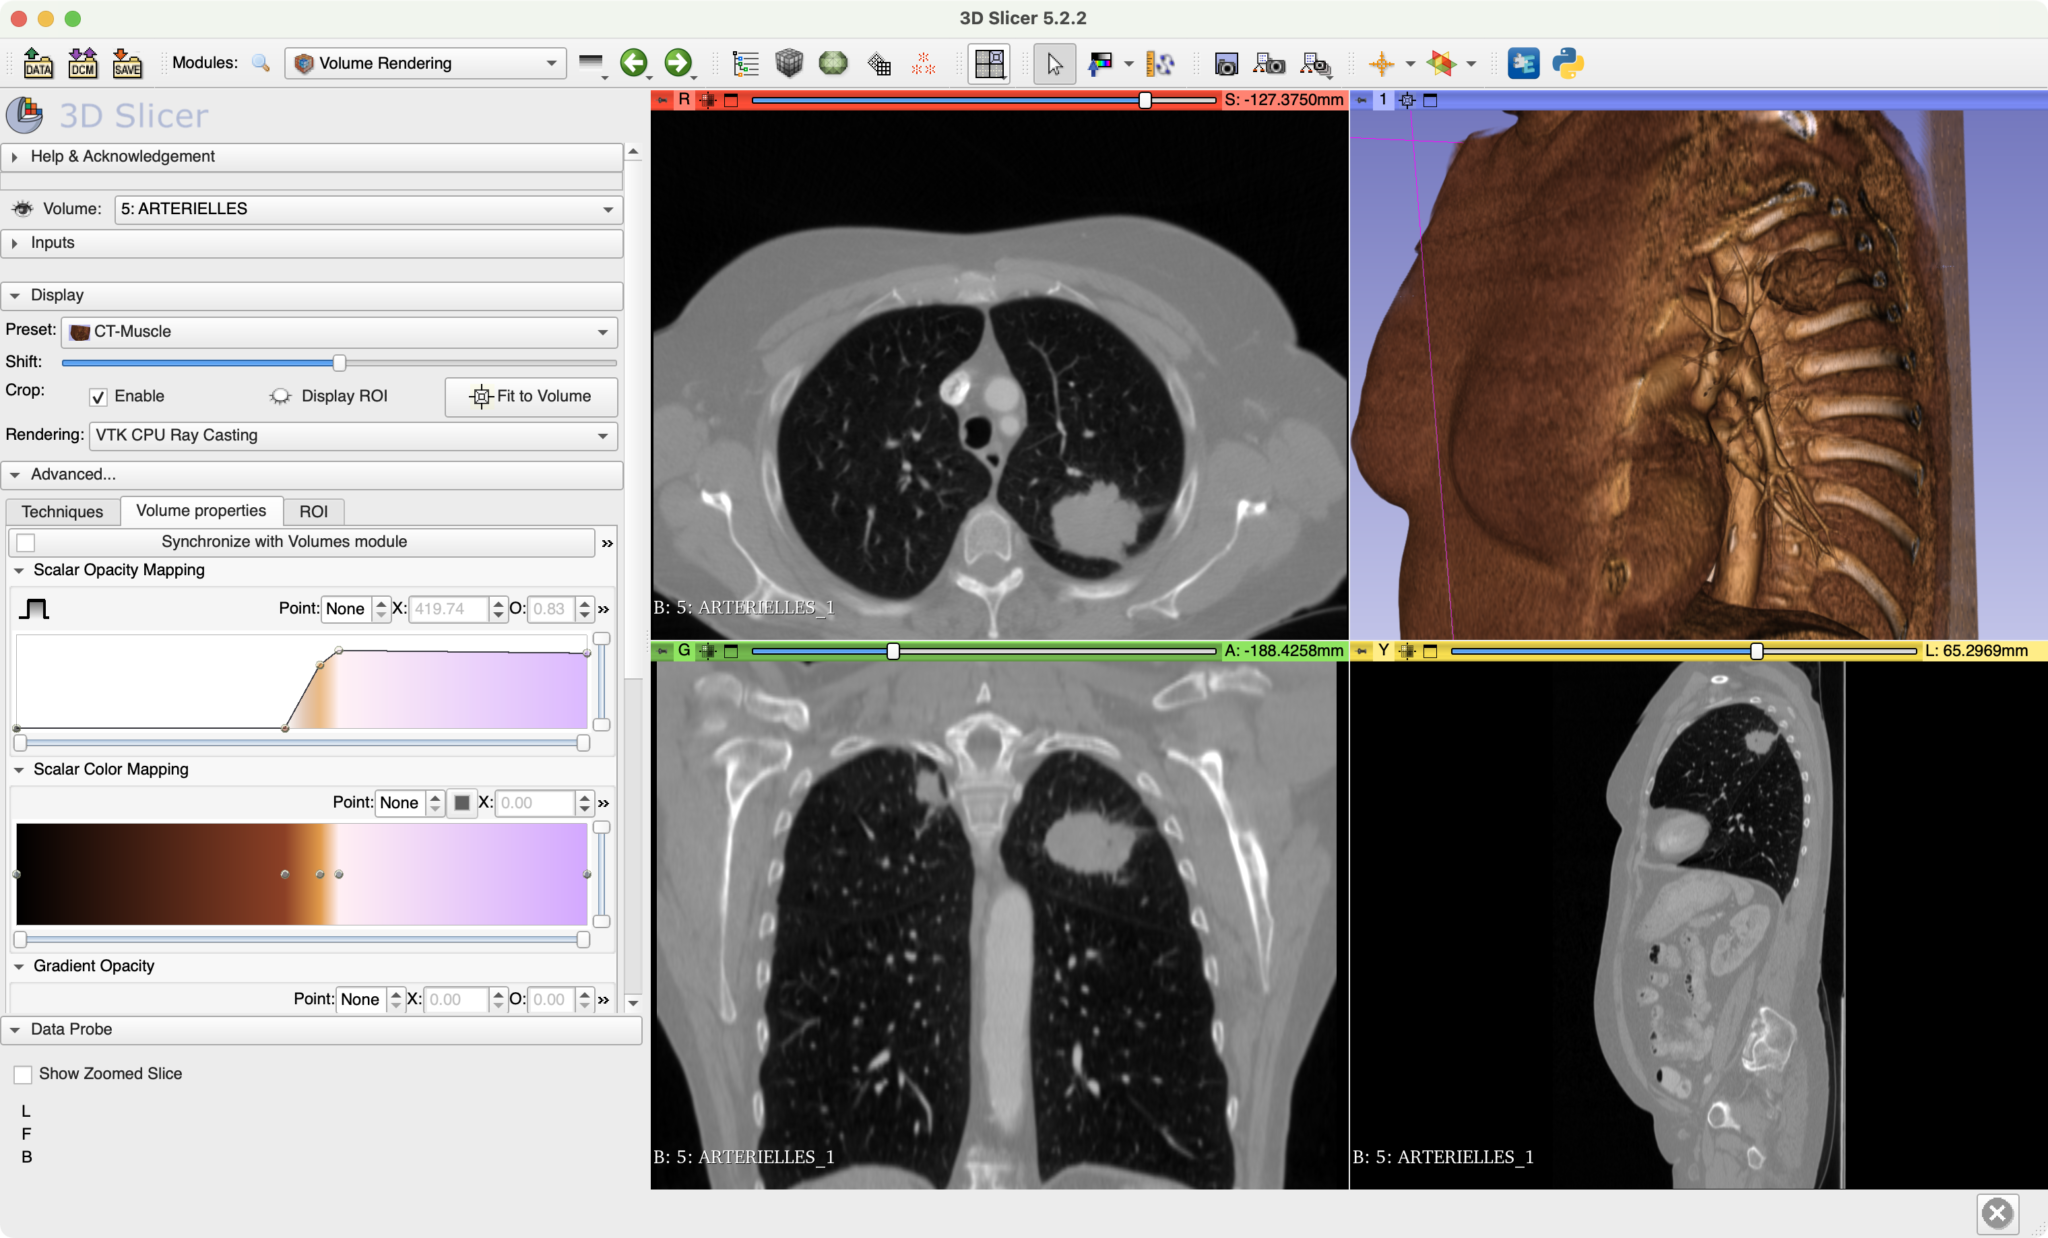This screenshot has height=1238, width=2048.
Task: Click the Extensions Manager icon
Action: pos(1523,63)
